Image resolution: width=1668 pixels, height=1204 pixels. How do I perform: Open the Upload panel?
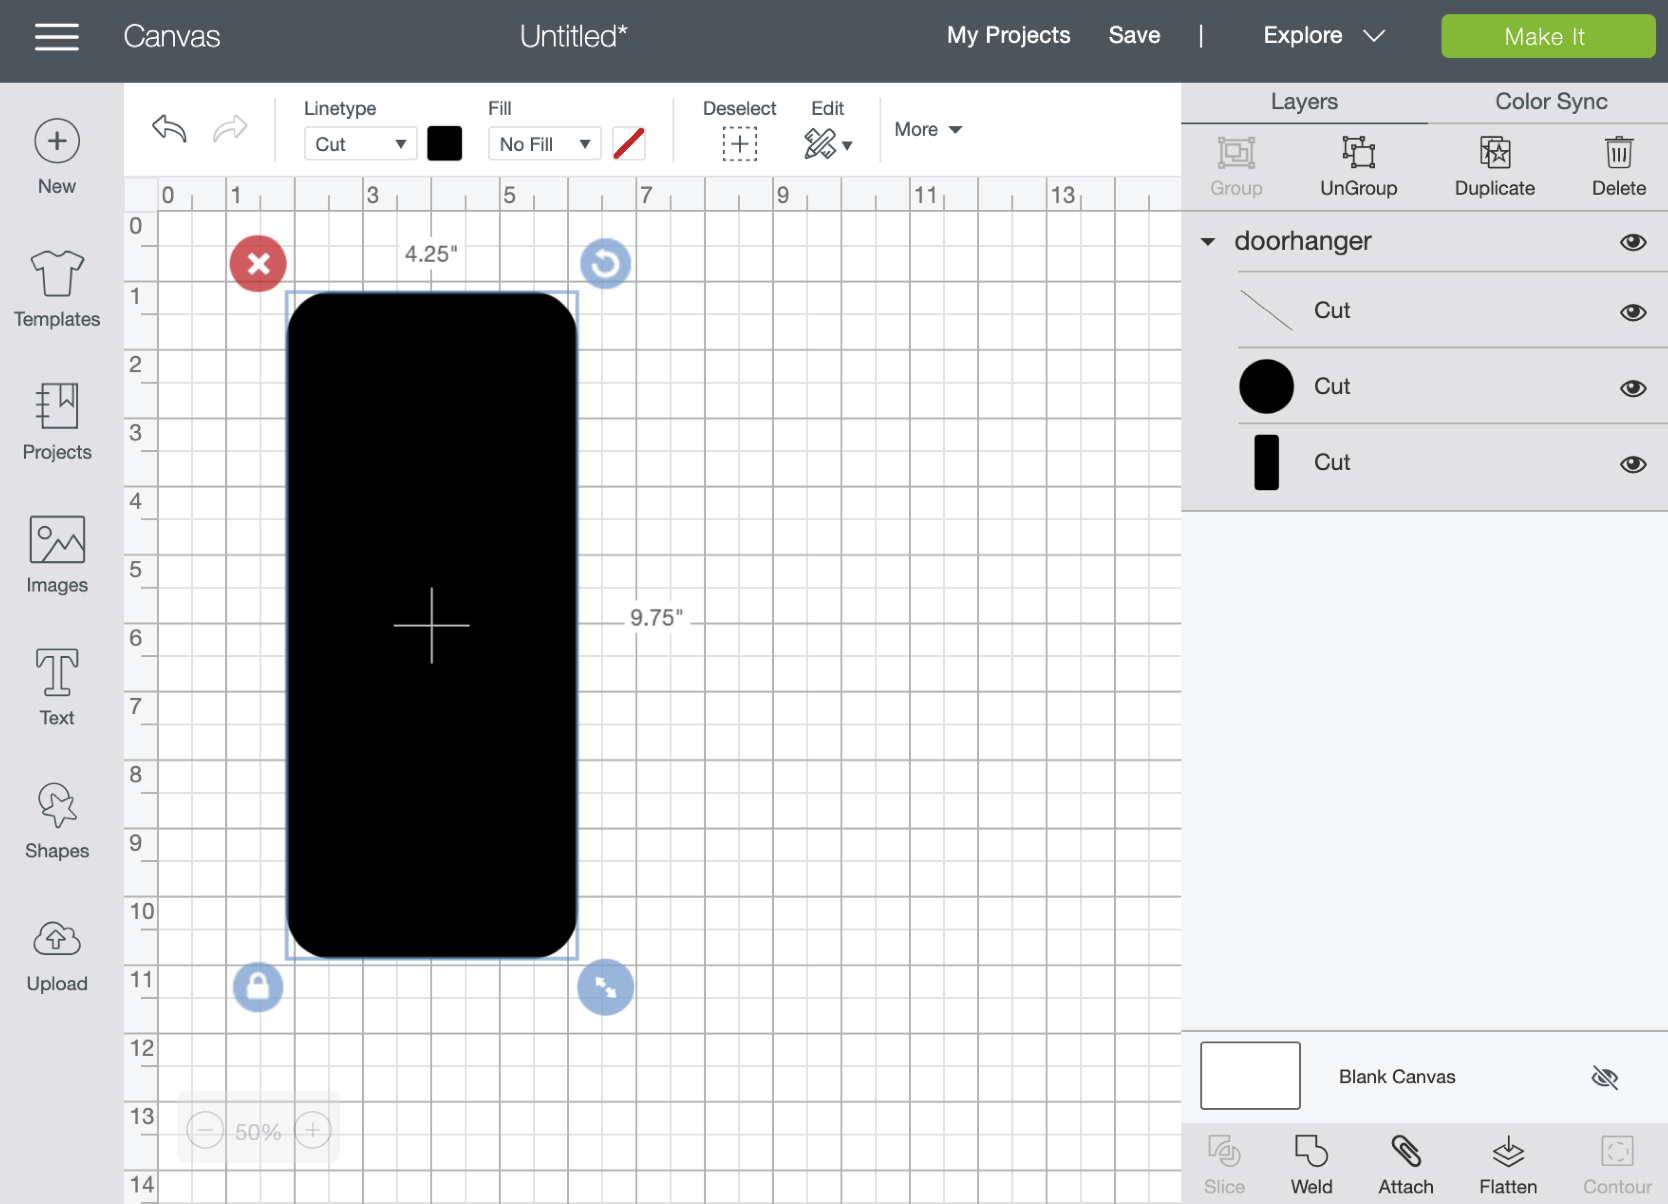pyautogui.click(x=57, y=956)
